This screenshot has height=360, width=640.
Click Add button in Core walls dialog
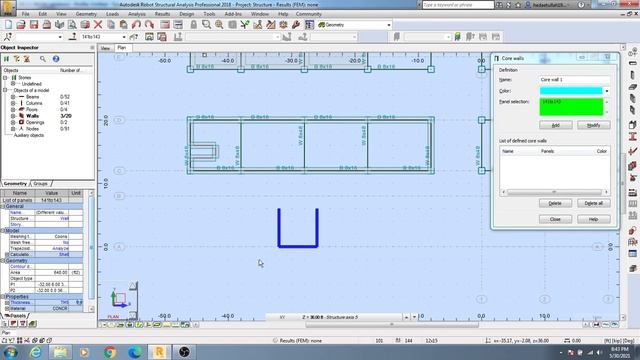point(556,125)
